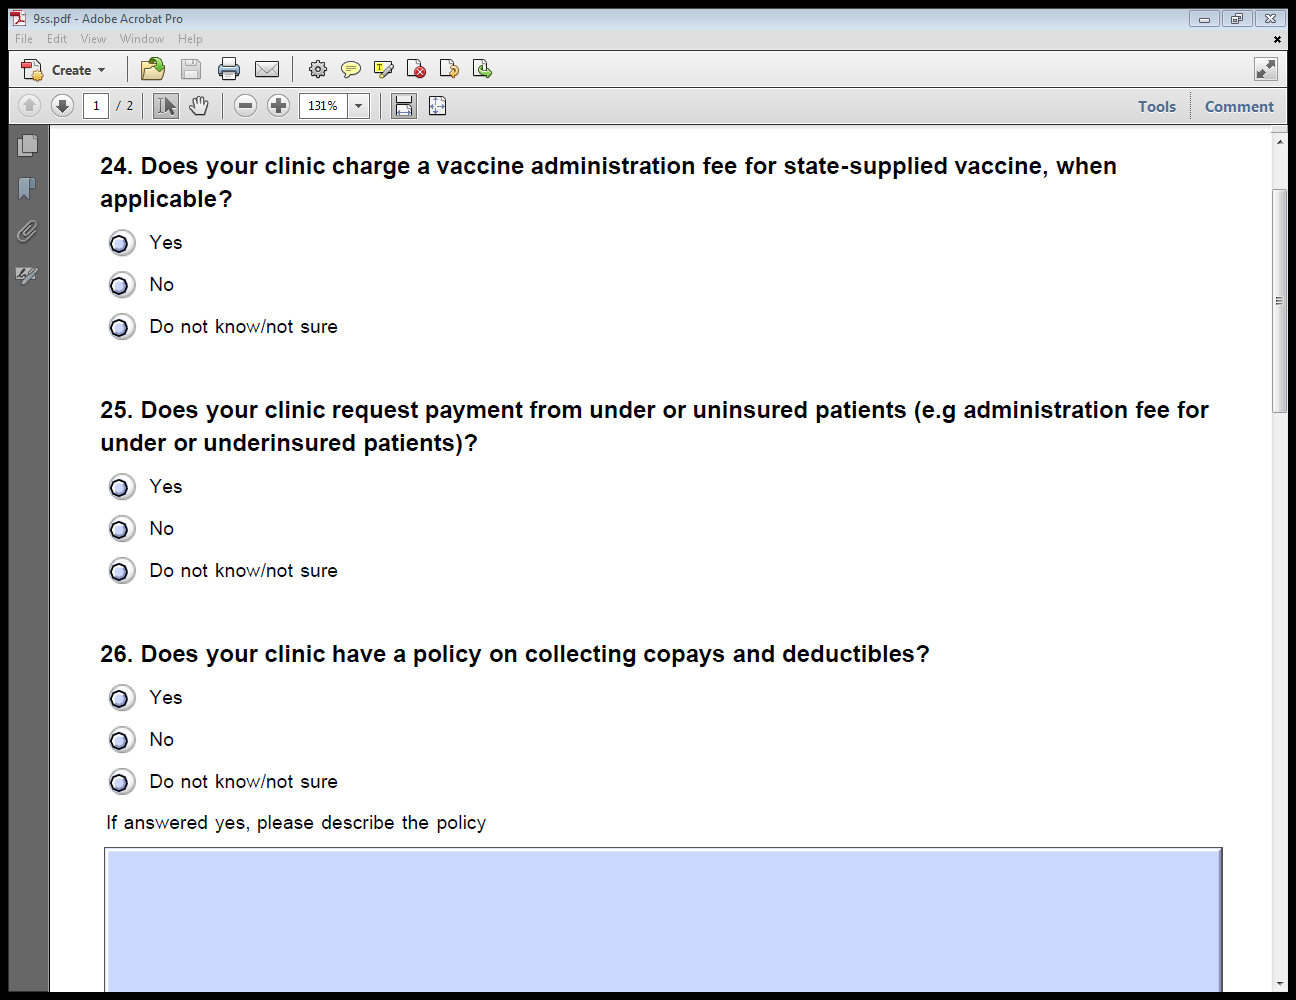Image resolution: width=1296 pixels, height=1000 pixels.
Task: Send file by email envelope icon
Action: (x=267, y=69)
